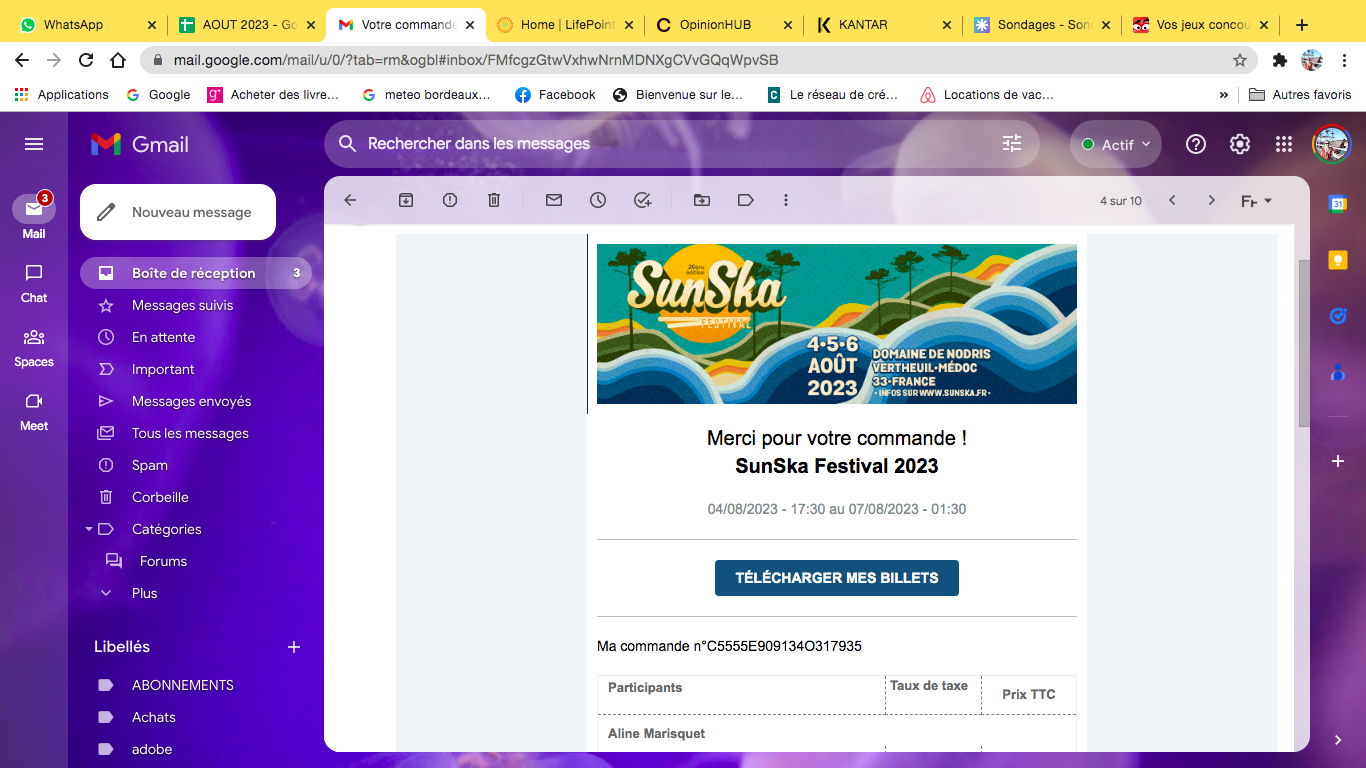Open the Google apps grid
The image size is (1366, 768).
point(1284,144)
